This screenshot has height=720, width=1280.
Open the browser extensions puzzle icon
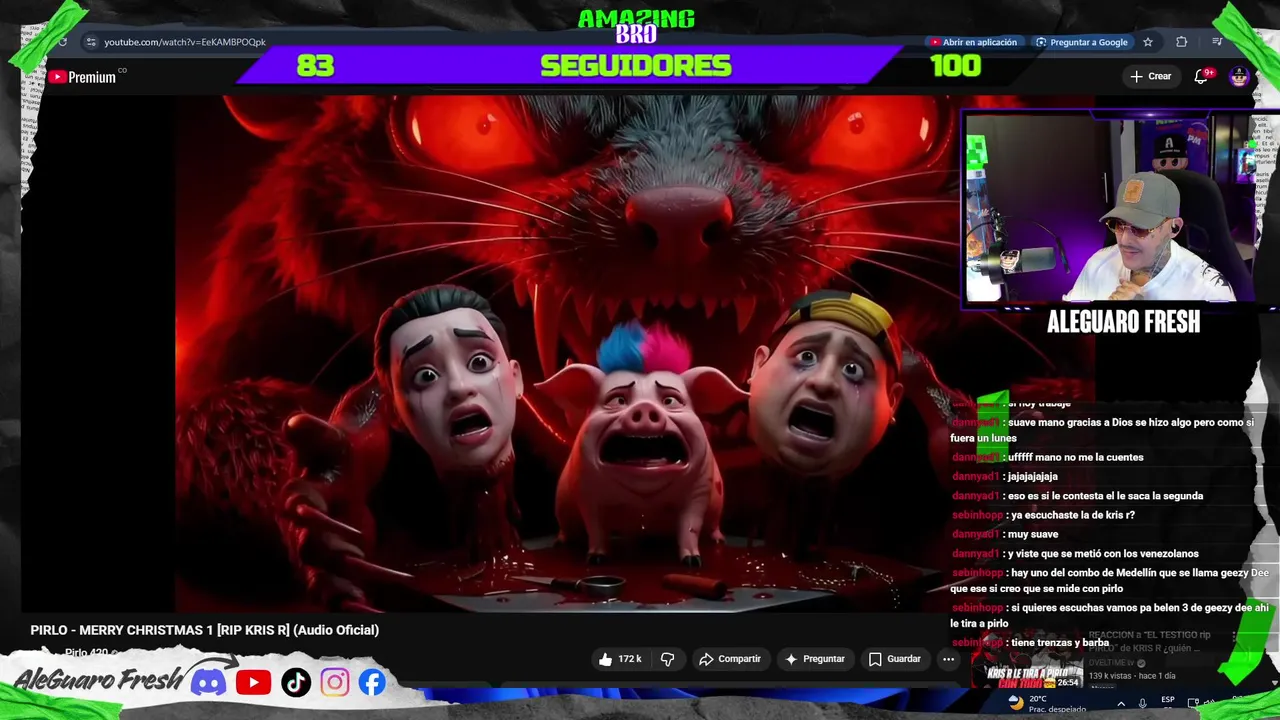pos(1182,42)
